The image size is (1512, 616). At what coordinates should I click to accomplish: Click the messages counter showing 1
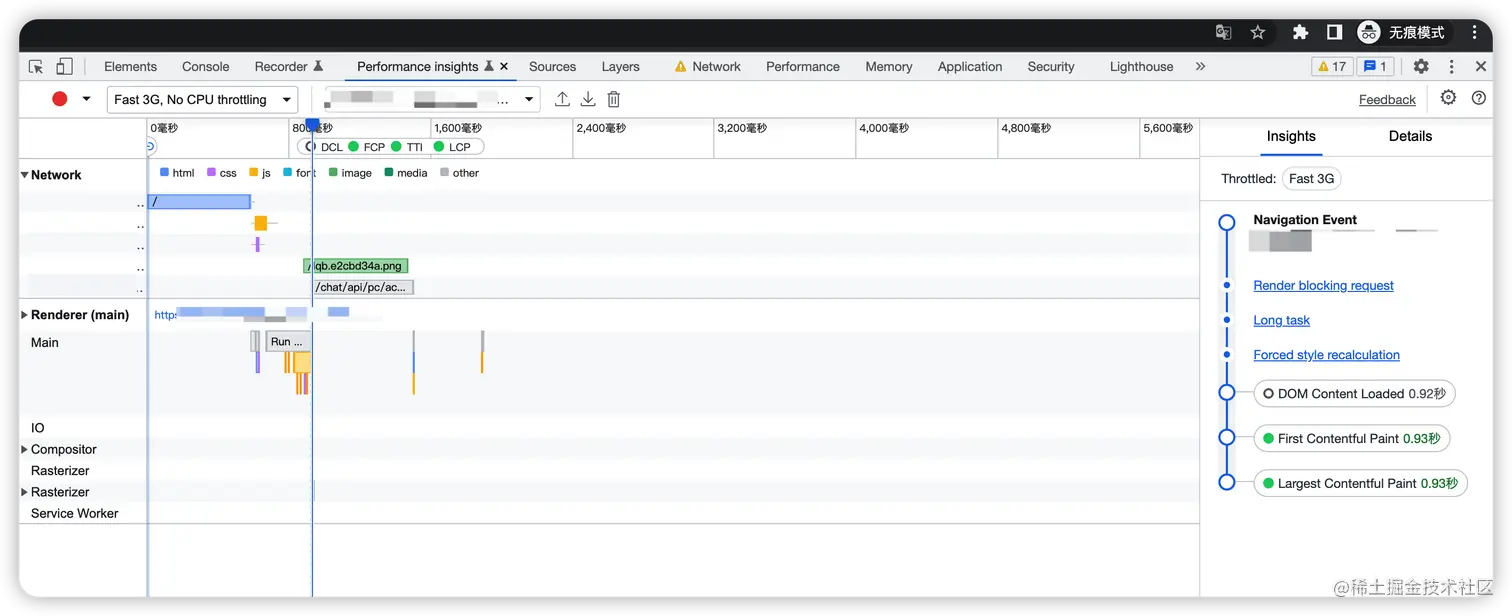1376,67
